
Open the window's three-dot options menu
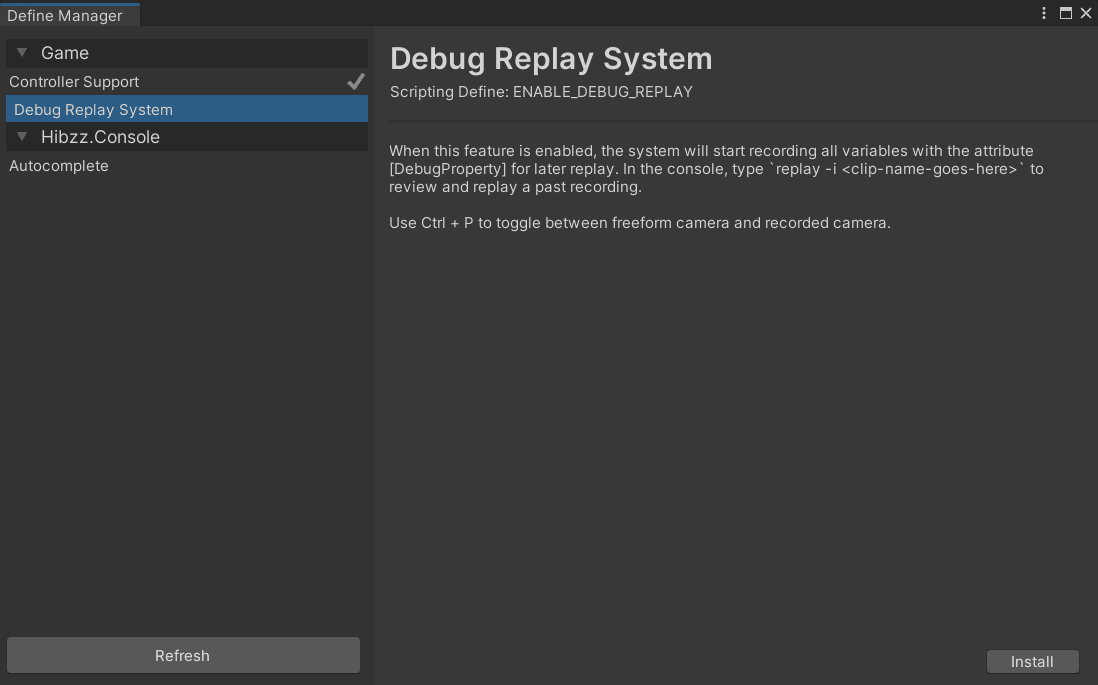tap(1043, 13)
